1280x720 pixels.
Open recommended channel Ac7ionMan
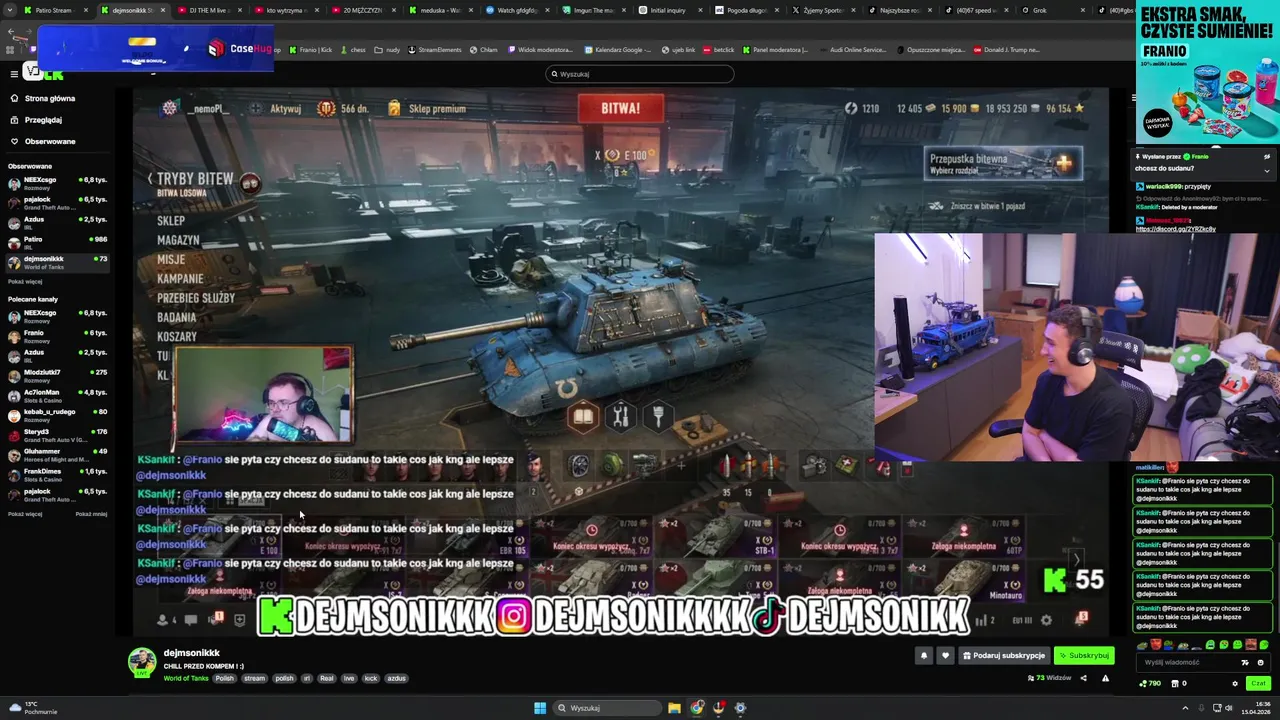coord(58,396)
